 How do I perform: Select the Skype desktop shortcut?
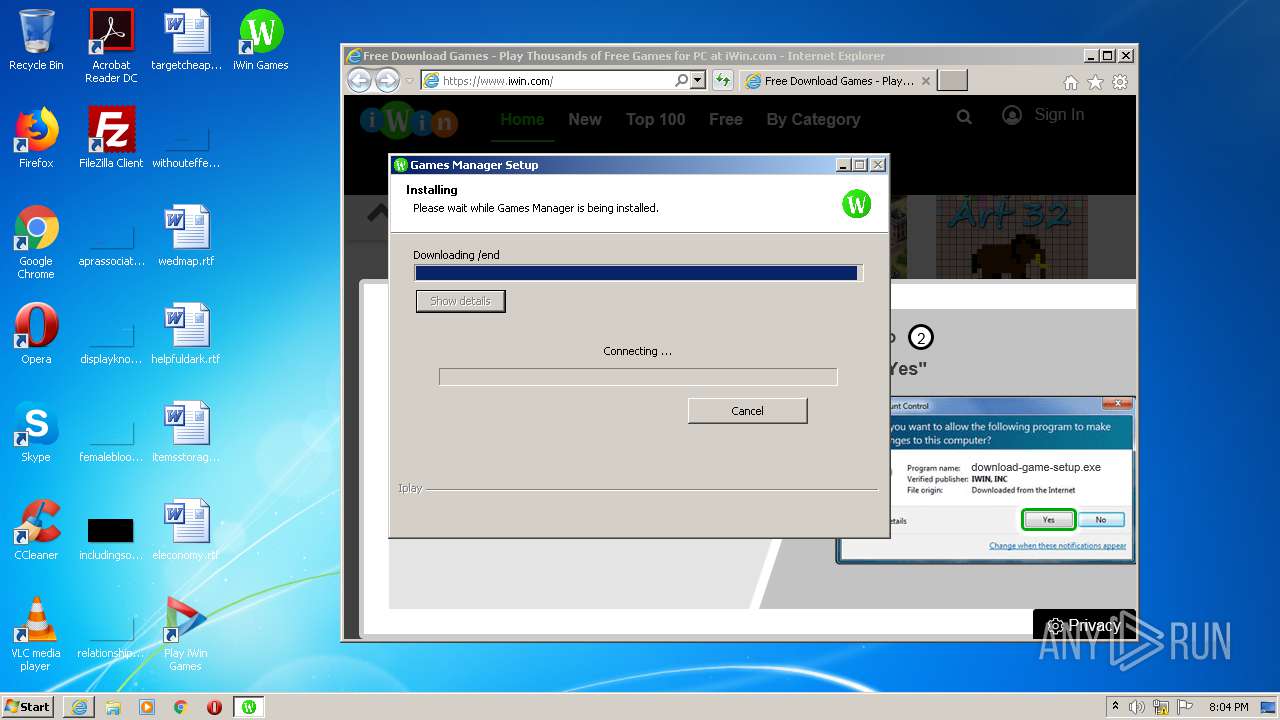point(36,432)
